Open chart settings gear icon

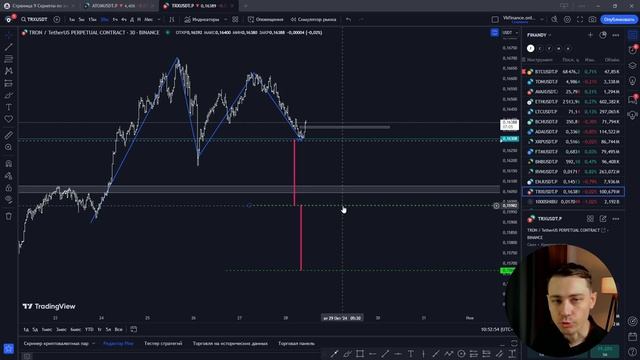pyautogui.click(x=567, y=20)
